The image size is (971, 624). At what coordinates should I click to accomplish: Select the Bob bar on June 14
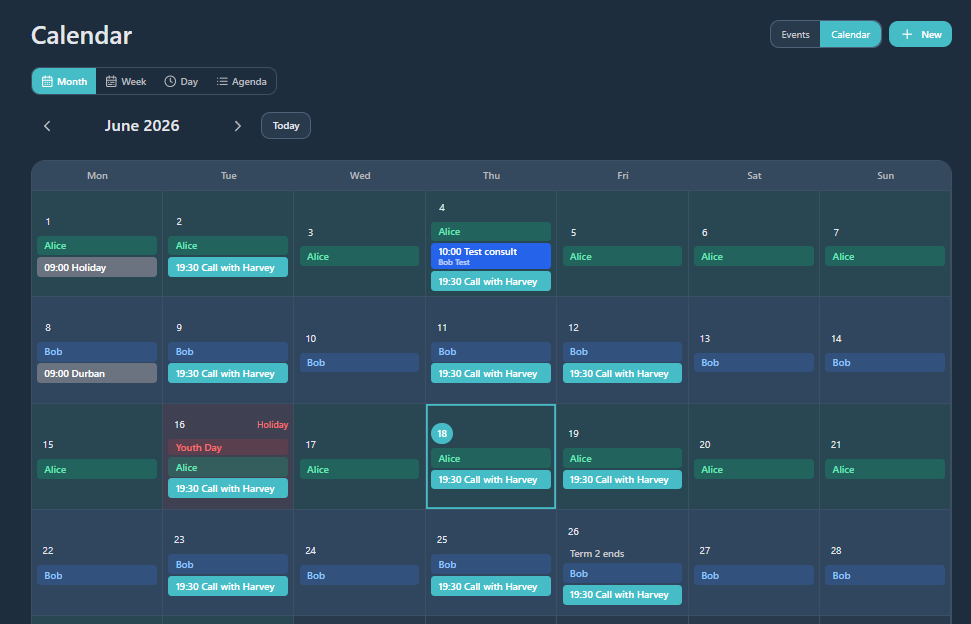pos(885,363)
